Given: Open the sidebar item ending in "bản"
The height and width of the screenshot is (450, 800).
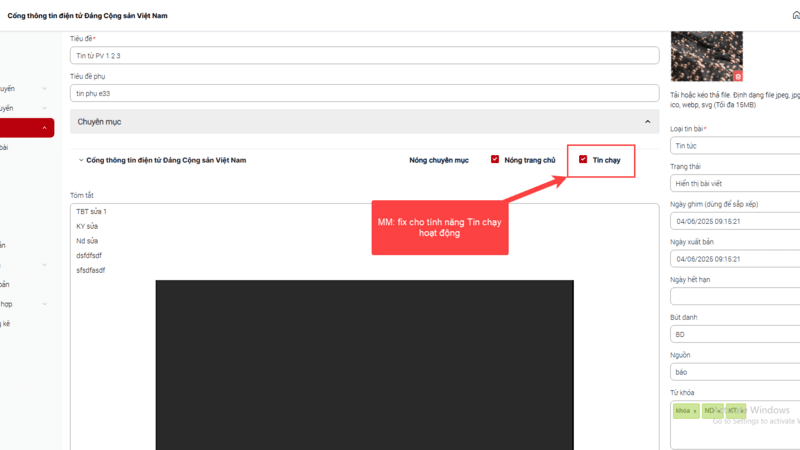Looking at the screenshot, I should (x=5, y=284).
